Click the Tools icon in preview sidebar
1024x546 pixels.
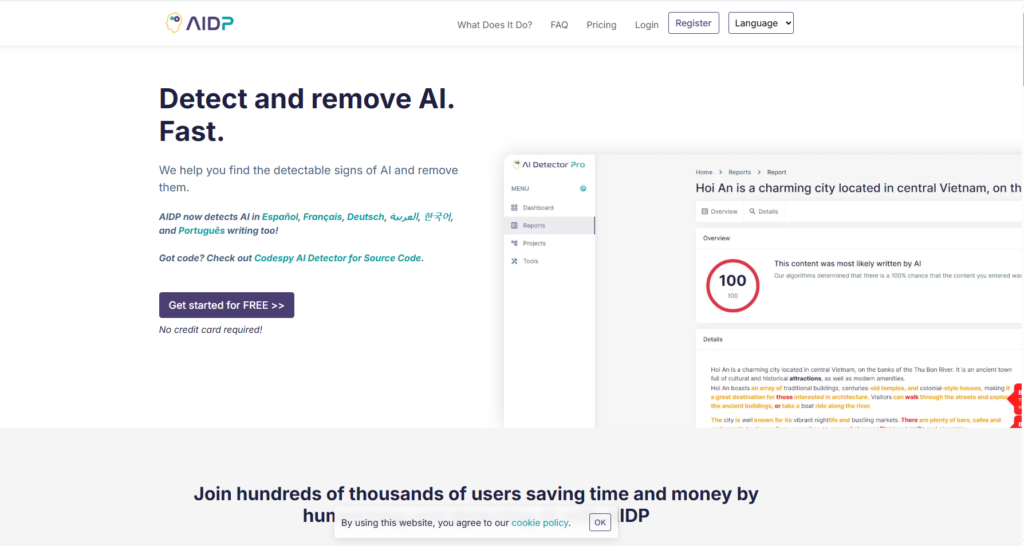(515, 261)
